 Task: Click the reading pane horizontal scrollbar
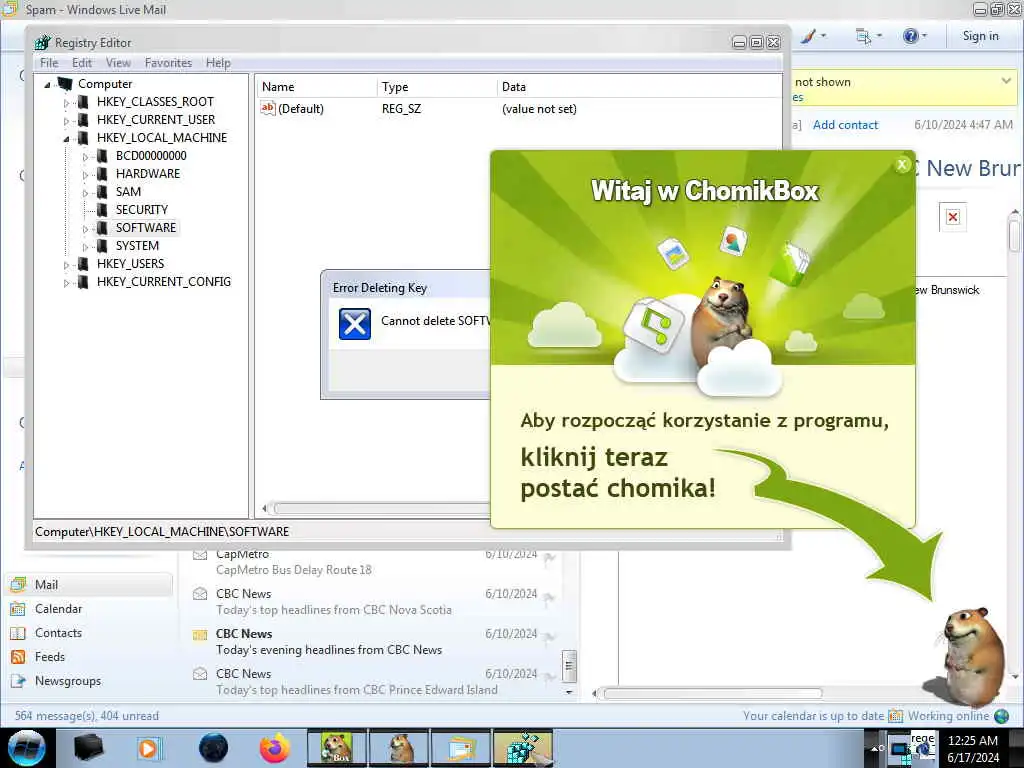(712, 694)
